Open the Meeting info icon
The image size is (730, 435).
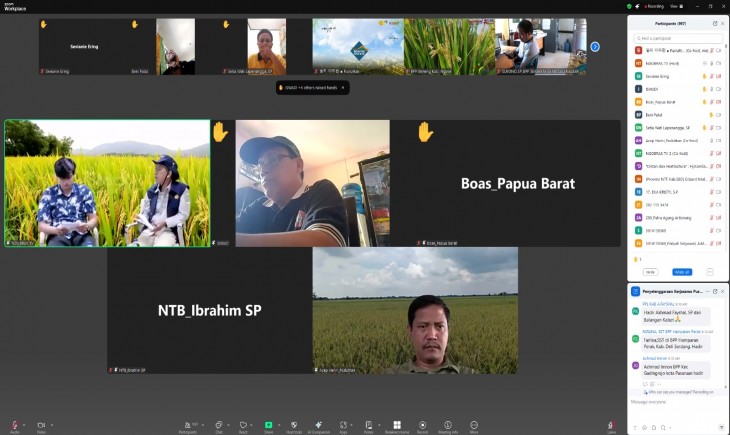click(448, 425)
